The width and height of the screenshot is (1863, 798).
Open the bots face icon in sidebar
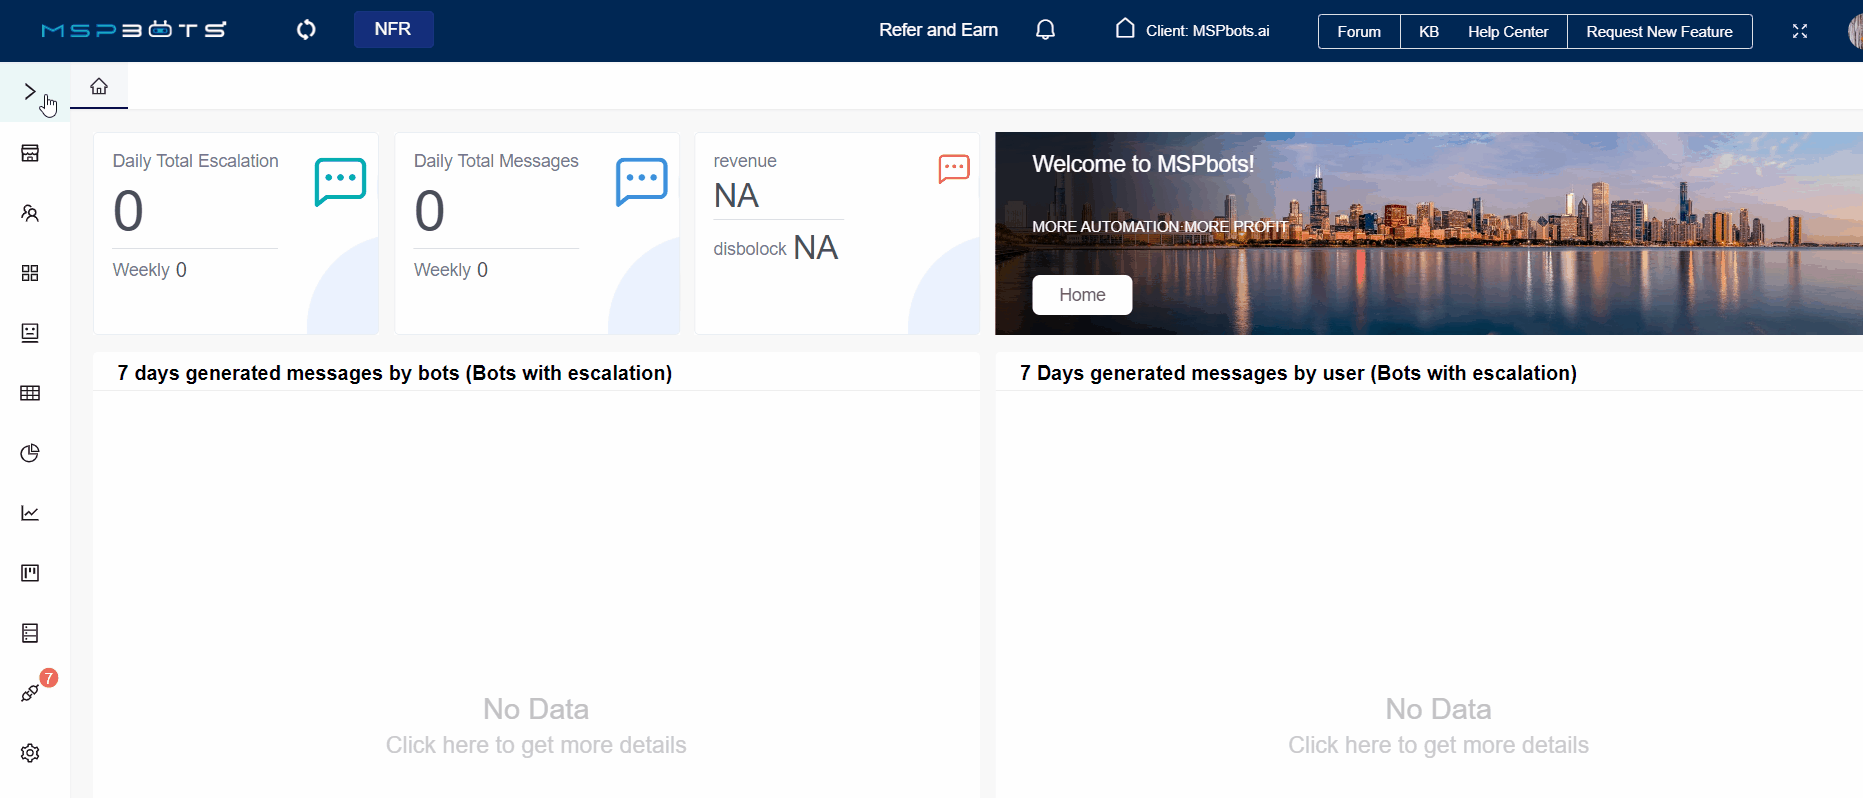tap(30, 333)
